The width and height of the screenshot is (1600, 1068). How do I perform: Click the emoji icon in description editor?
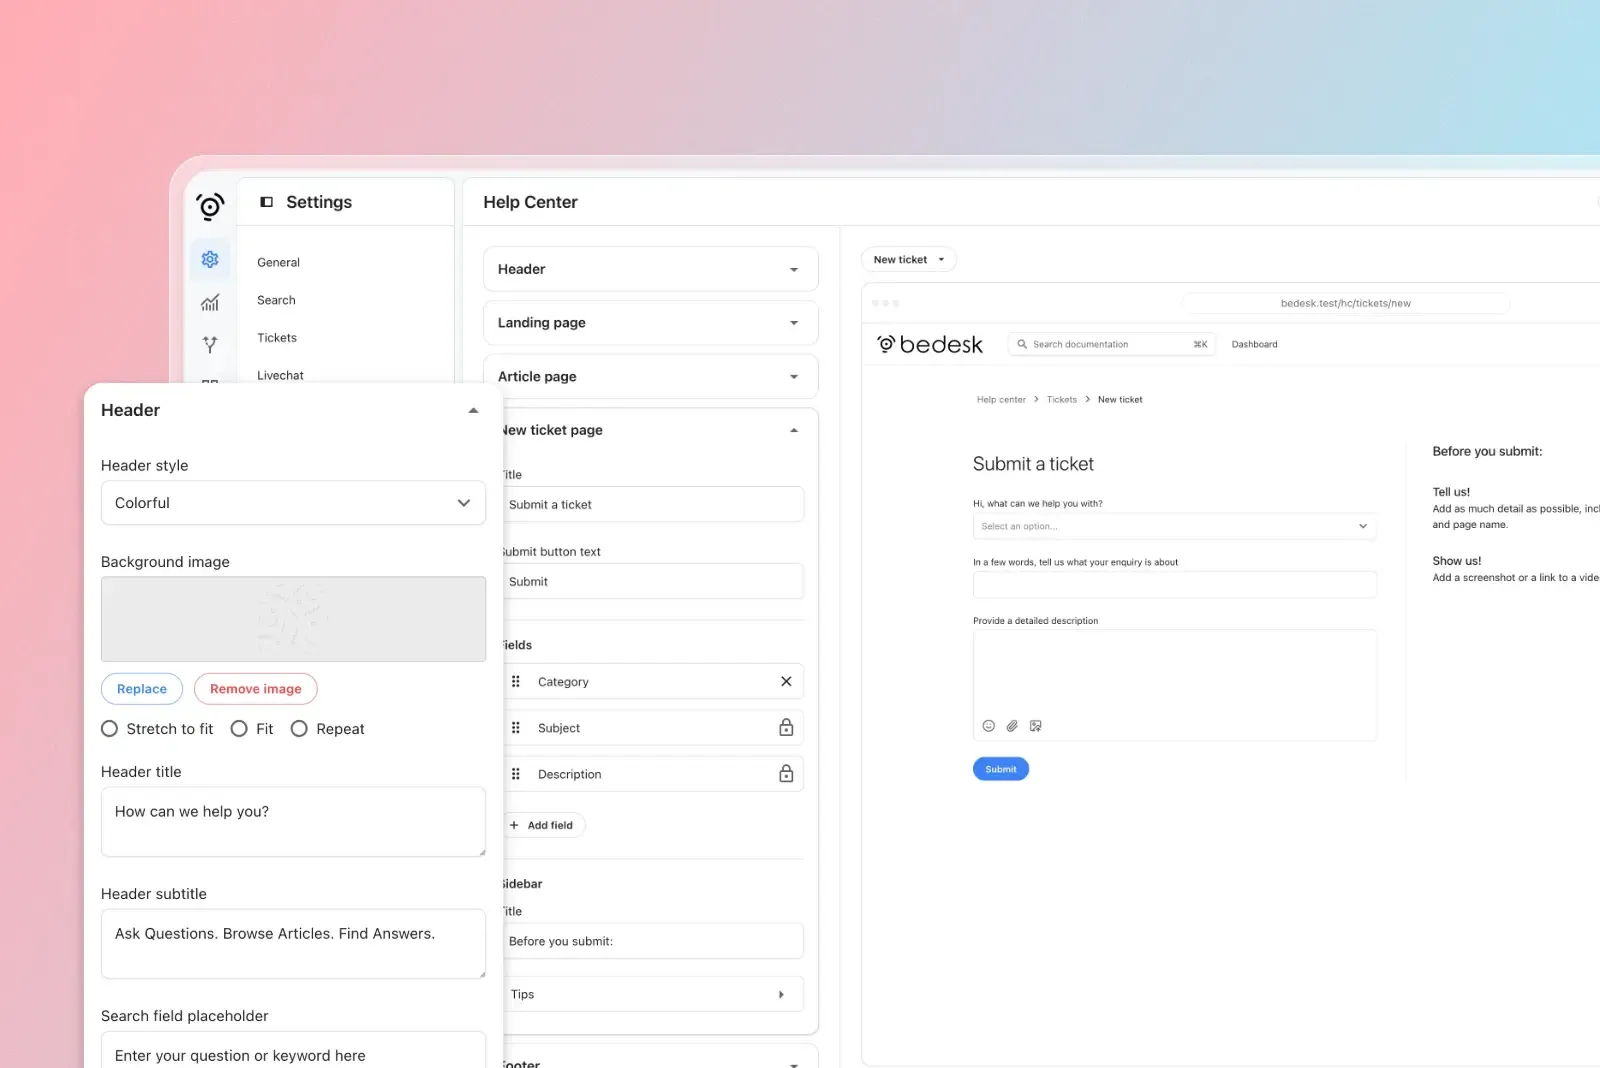pyautogui.click(x=989, y=726)
